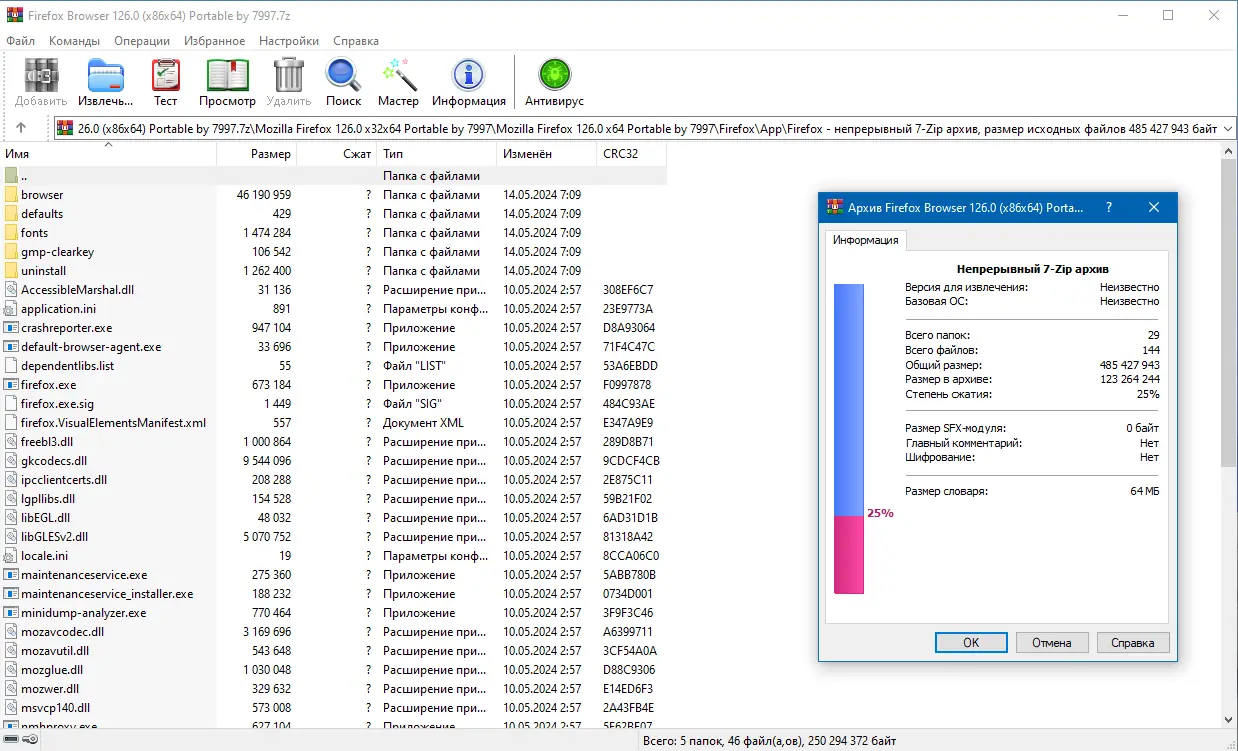Image resolution: width=1238 pixels, height=751 pixels.
Task: Click the scrollbar down arrow
Action: coord(1229,720)
